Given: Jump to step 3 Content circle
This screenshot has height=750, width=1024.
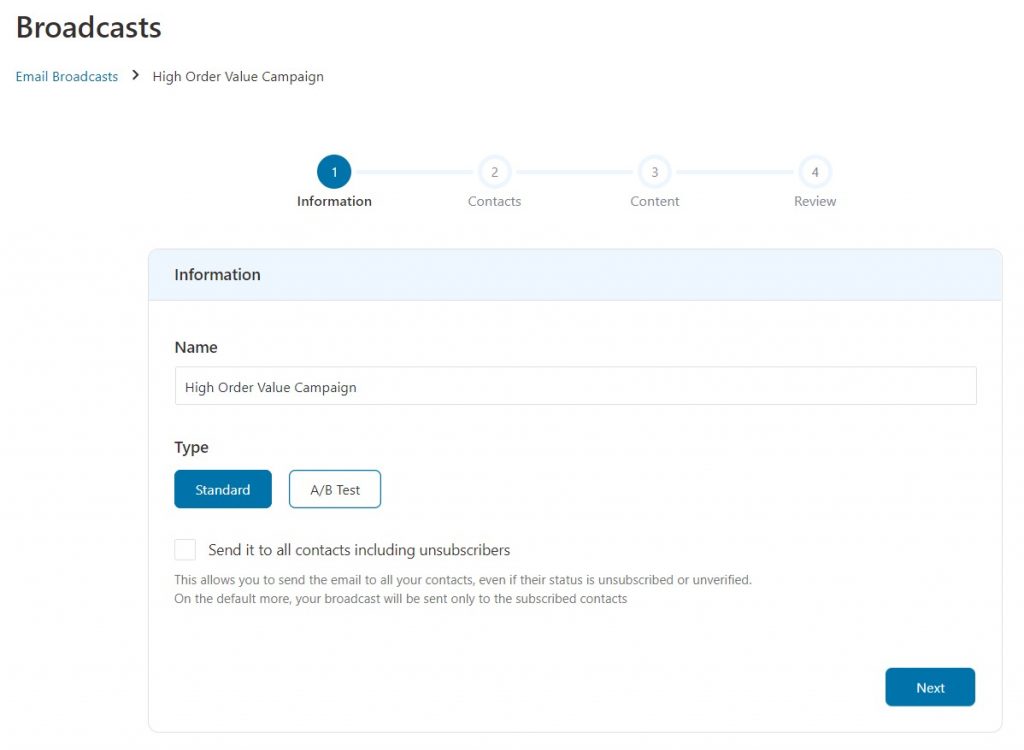Looking at the screenshot, I should (654, 172).
